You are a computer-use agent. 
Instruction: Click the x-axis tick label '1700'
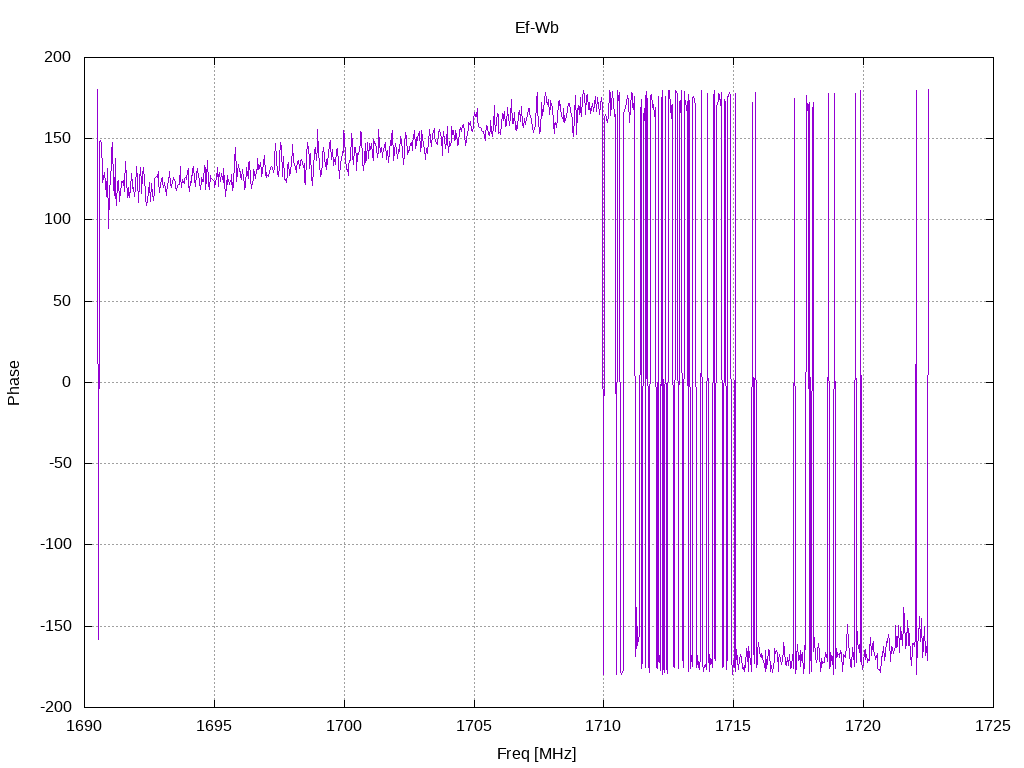coord(344,726)
